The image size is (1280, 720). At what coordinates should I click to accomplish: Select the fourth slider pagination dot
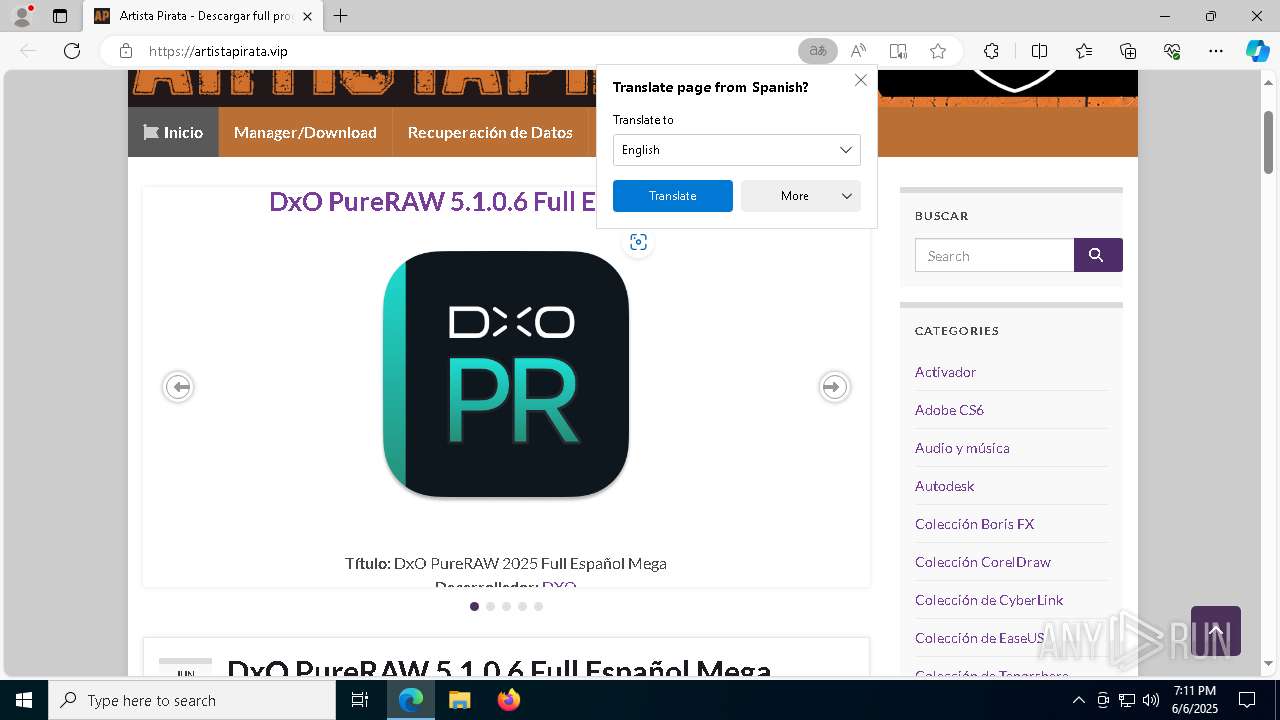[x=522, y=606]
